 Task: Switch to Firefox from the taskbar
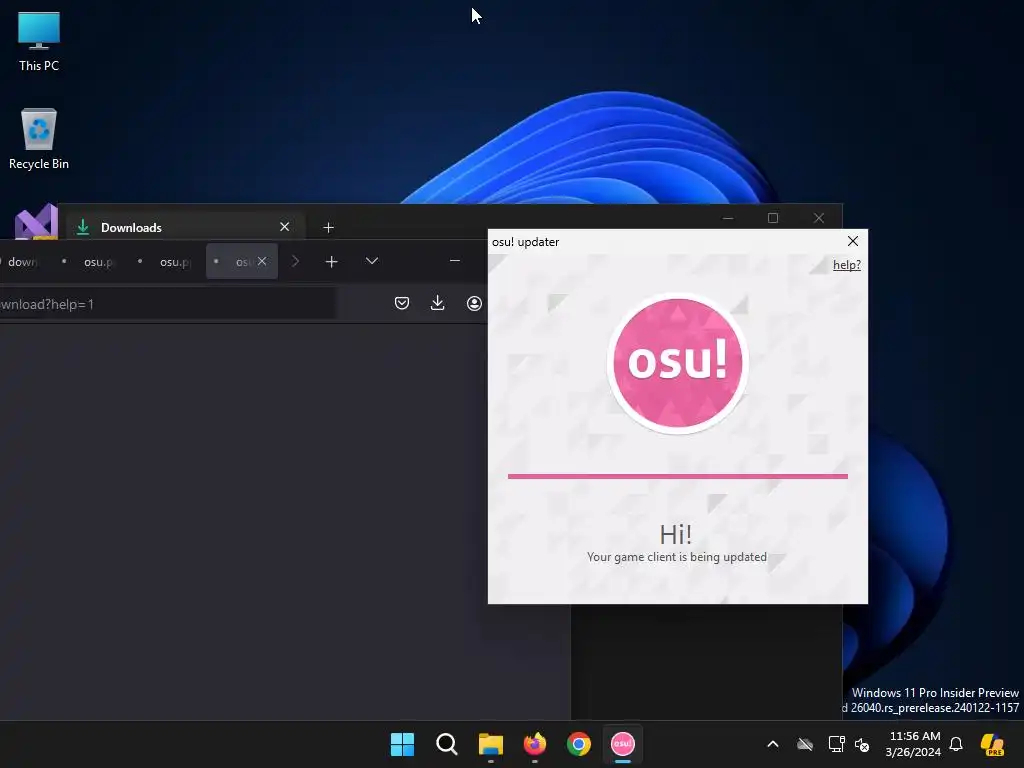click(535, 744)
